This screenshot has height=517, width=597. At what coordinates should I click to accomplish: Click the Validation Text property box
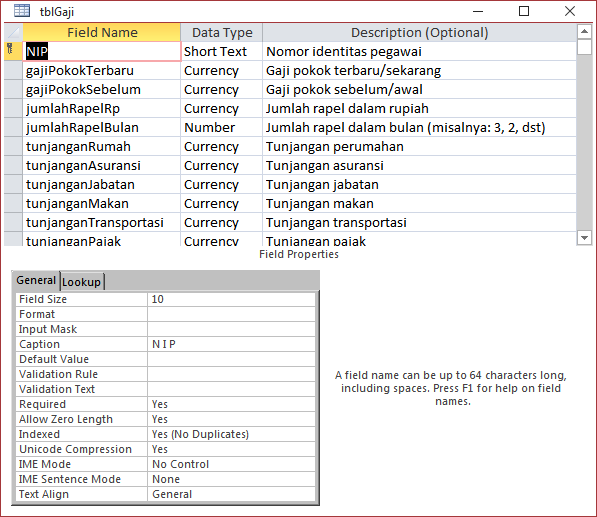(x=231, y=389)
